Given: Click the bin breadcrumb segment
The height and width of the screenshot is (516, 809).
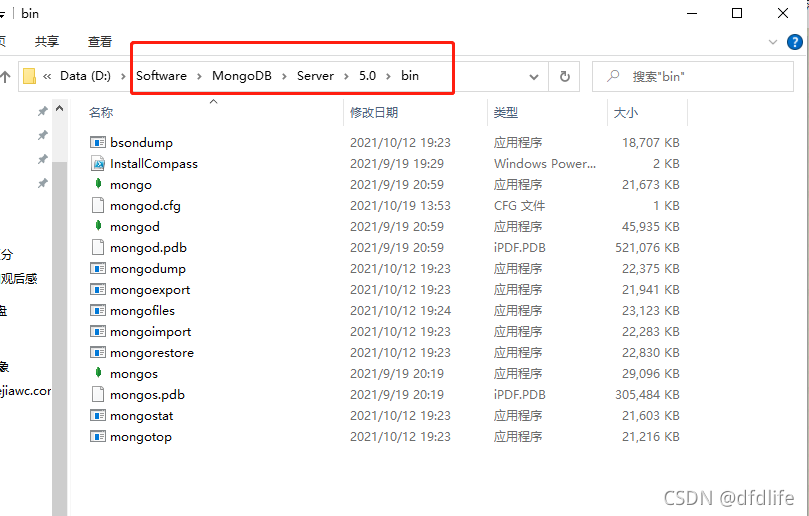Looking at the screenshot, I should (410, 76).
